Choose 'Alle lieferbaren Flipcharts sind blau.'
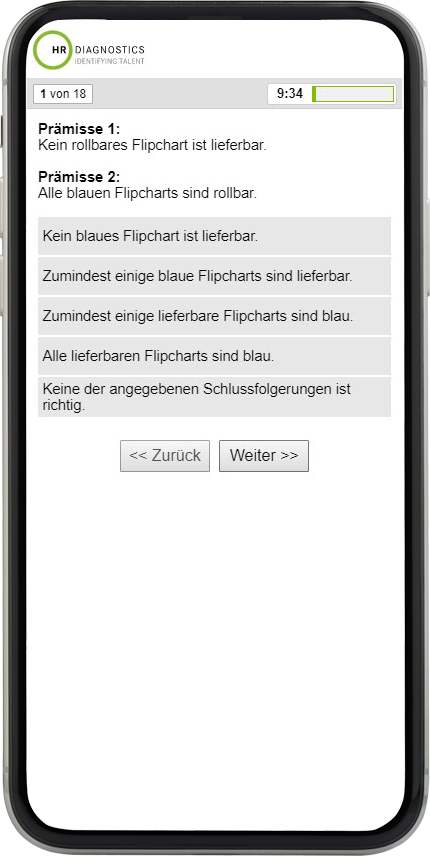Image resolution: width=430 pixels, height=856 pixels. tap(214, 355)
